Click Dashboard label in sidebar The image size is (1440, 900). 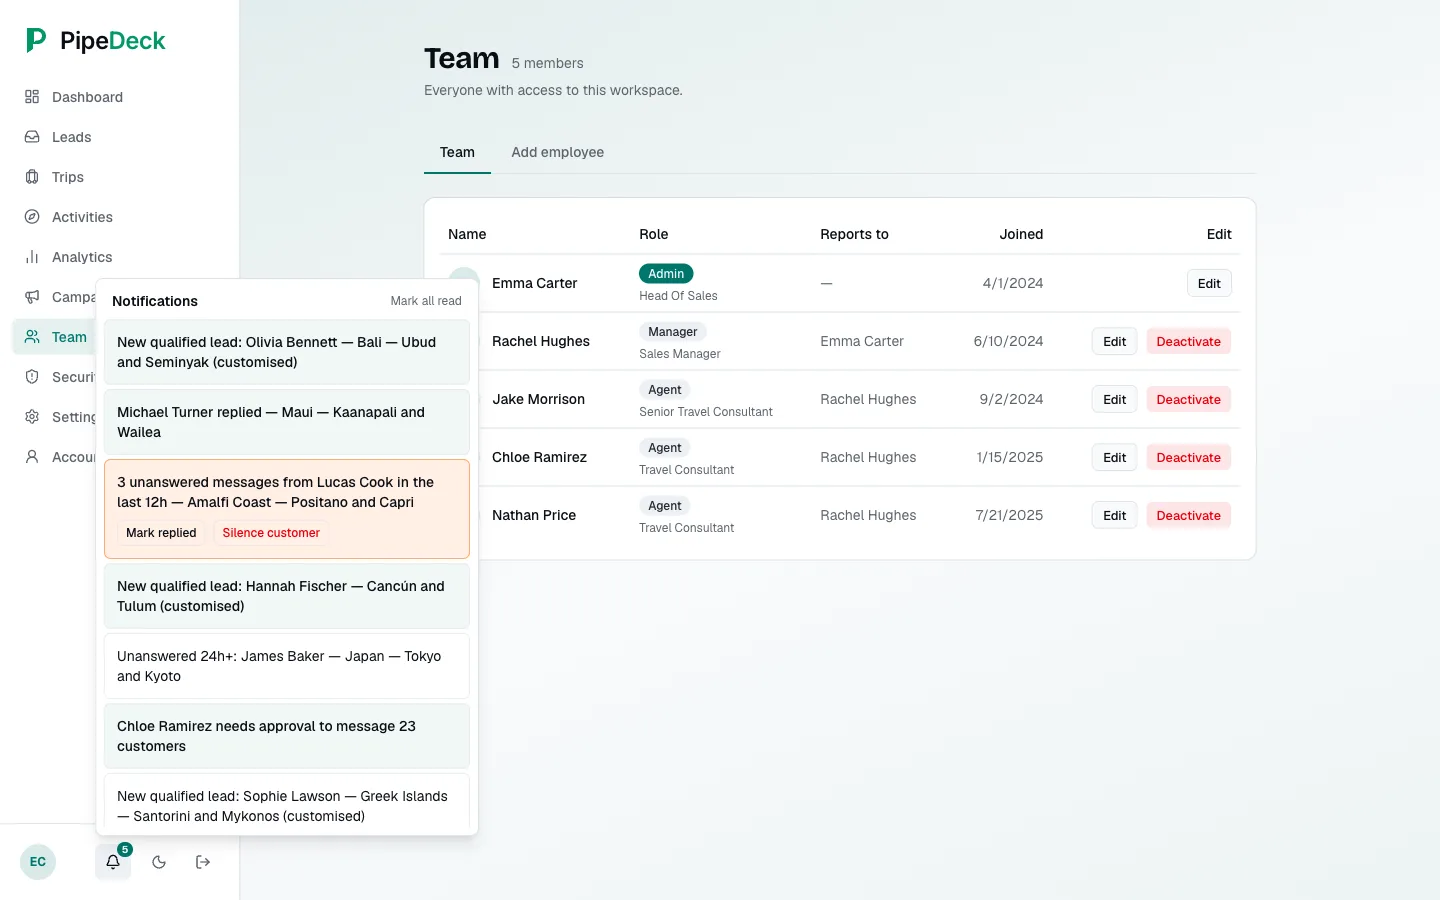coord(87,97)
